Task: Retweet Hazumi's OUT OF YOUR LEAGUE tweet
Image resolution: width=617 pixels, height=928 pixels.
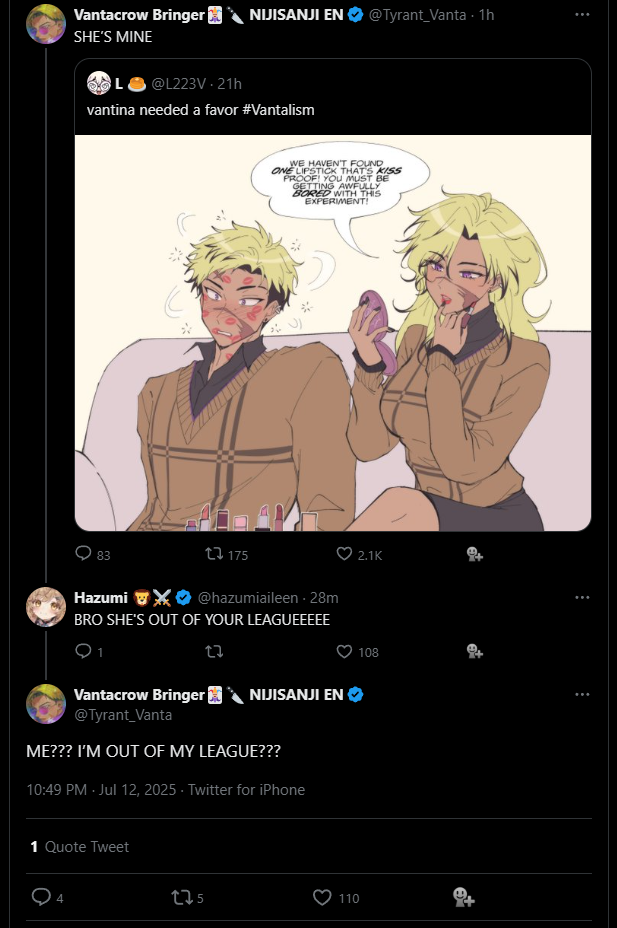Action: coord(214,652)
